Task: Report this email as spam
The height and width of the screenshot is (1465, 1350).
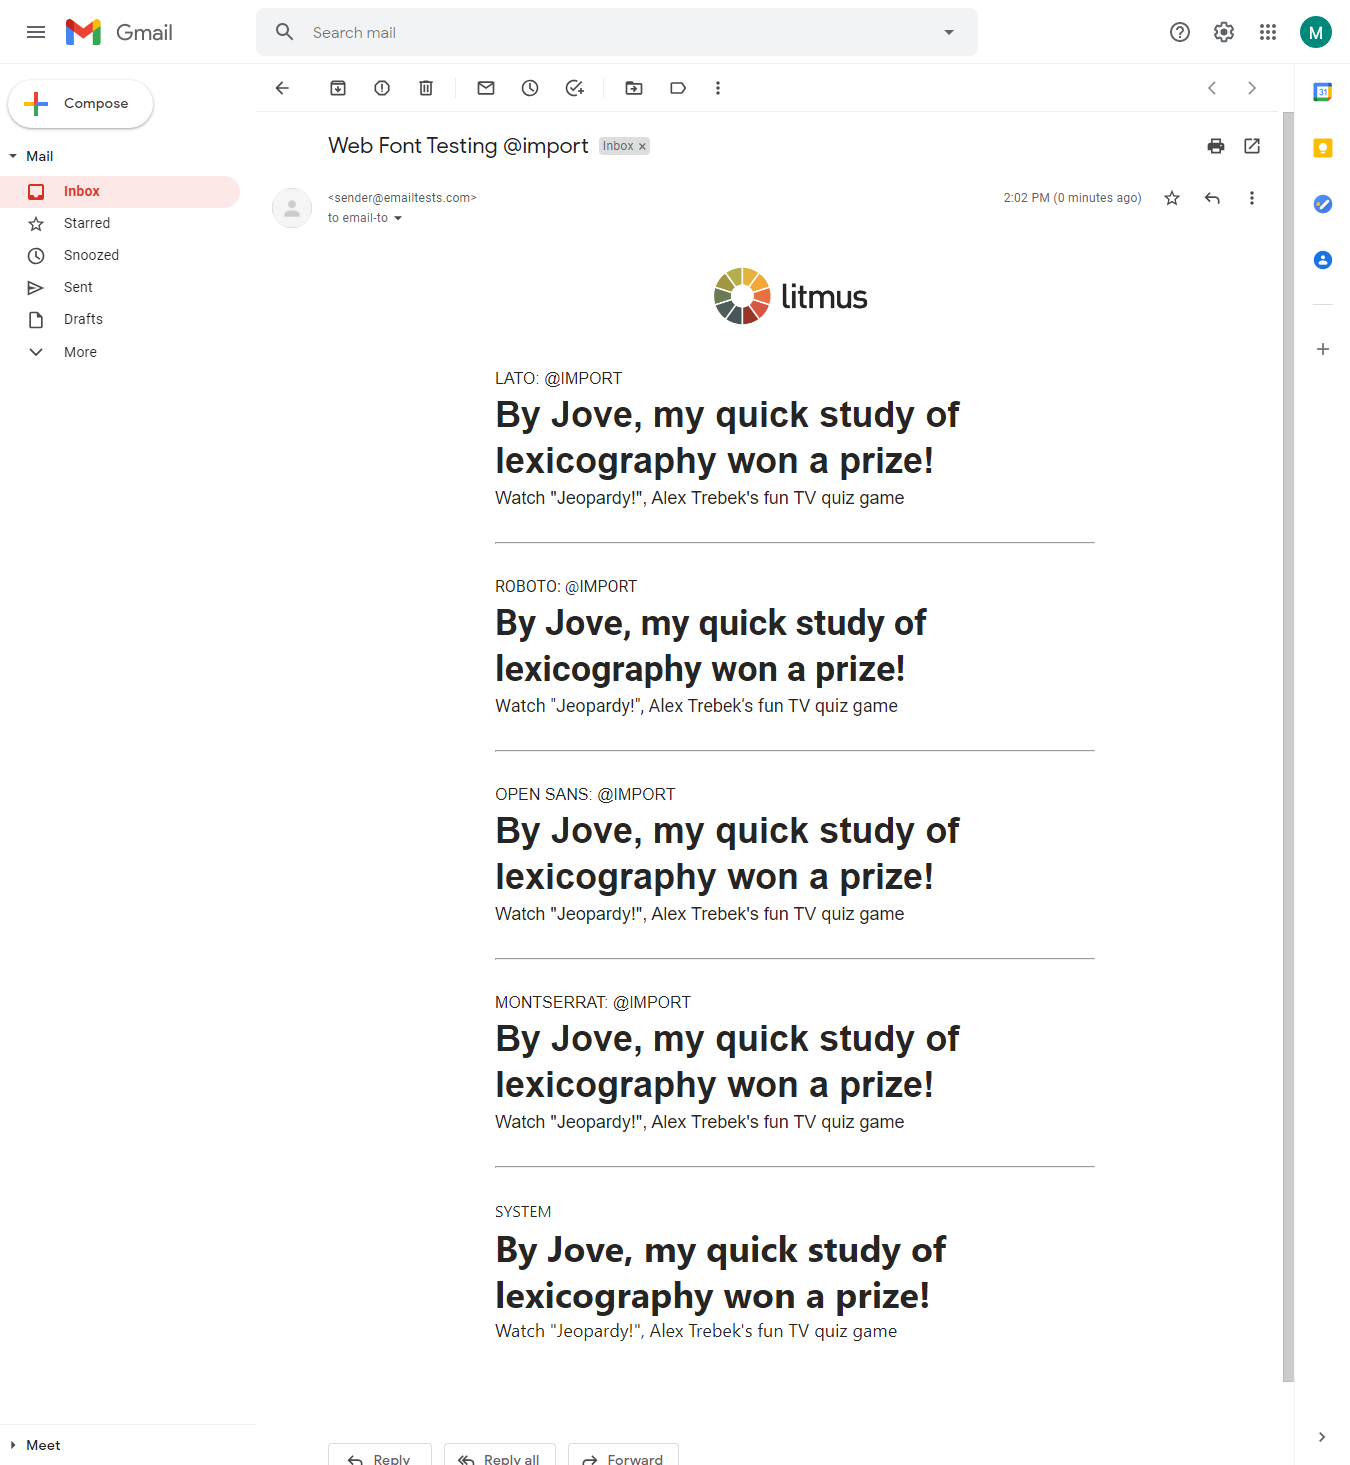Action: 381,88
